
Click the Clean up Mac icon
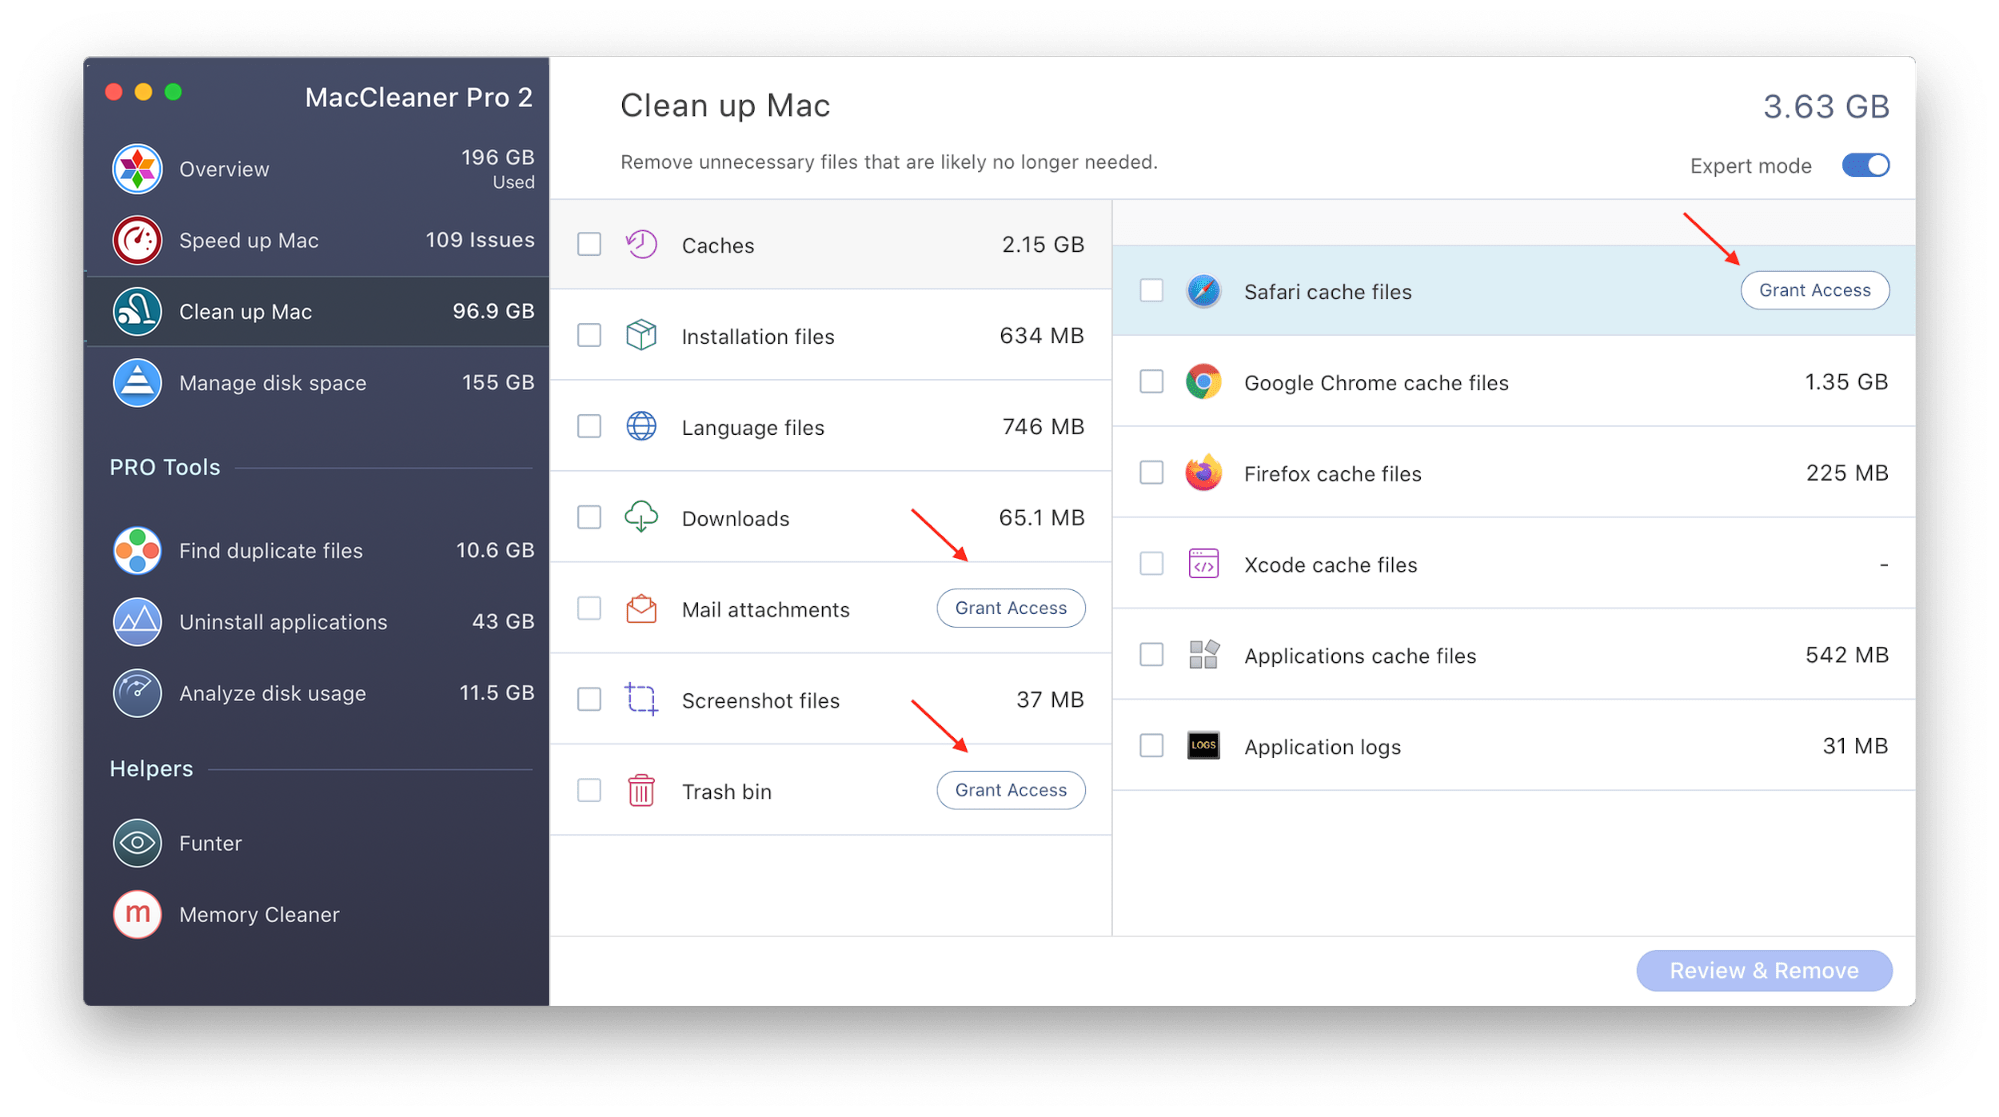pyautogui.click(x=139, y=309)
